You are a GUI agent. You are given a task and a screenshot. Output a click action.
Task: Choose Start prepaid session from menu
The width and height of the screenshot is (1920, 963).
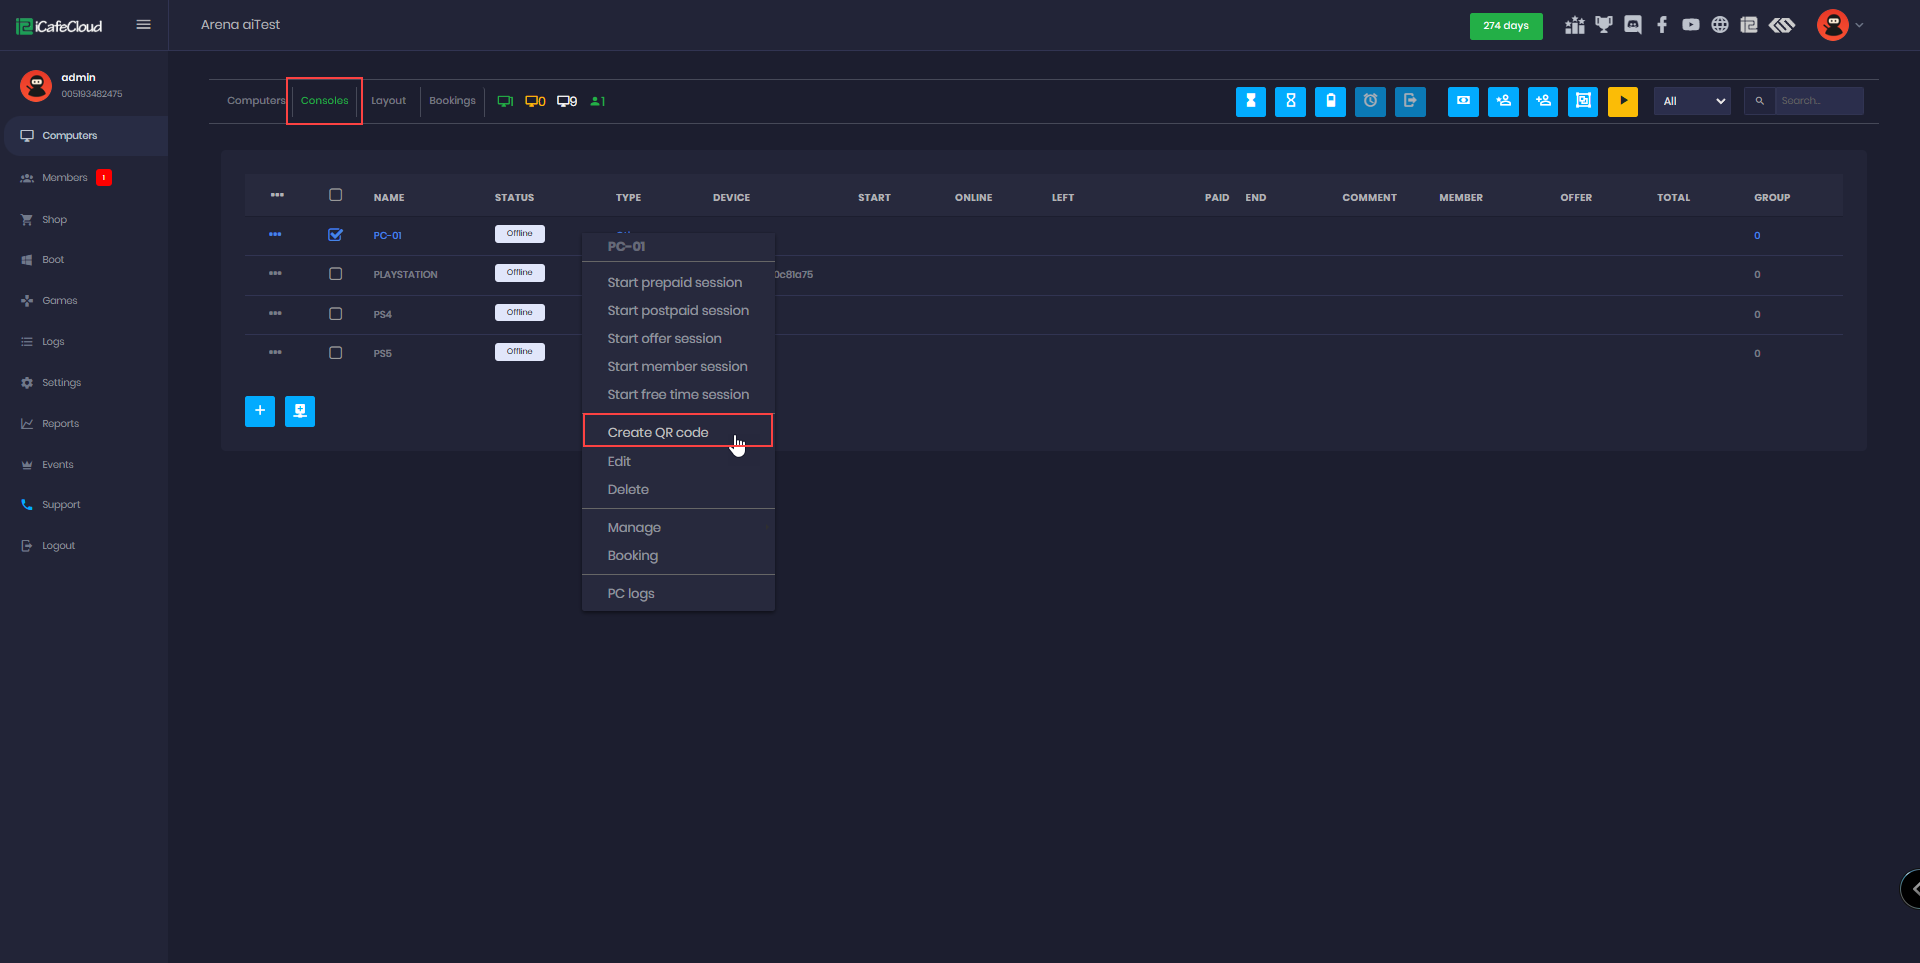[674, 283]
